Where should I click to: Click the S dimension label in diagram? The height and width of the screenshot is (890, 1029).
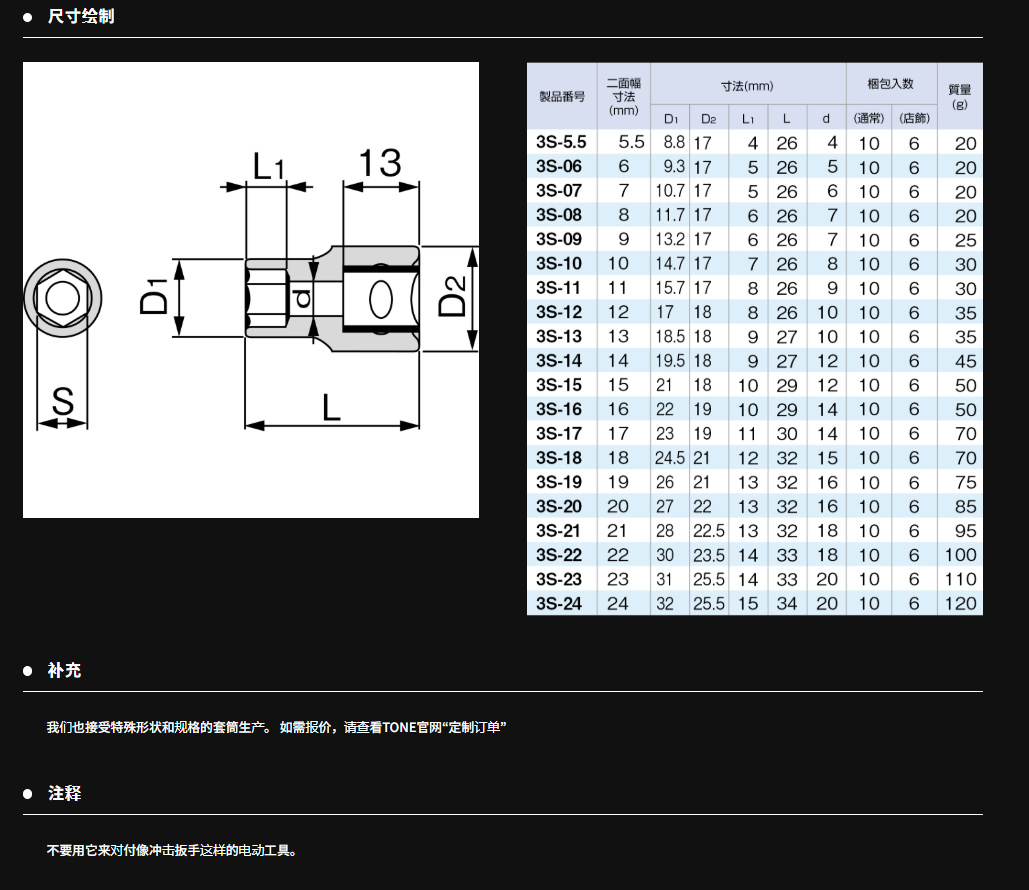pyautogui.click(x=63, y=402)
